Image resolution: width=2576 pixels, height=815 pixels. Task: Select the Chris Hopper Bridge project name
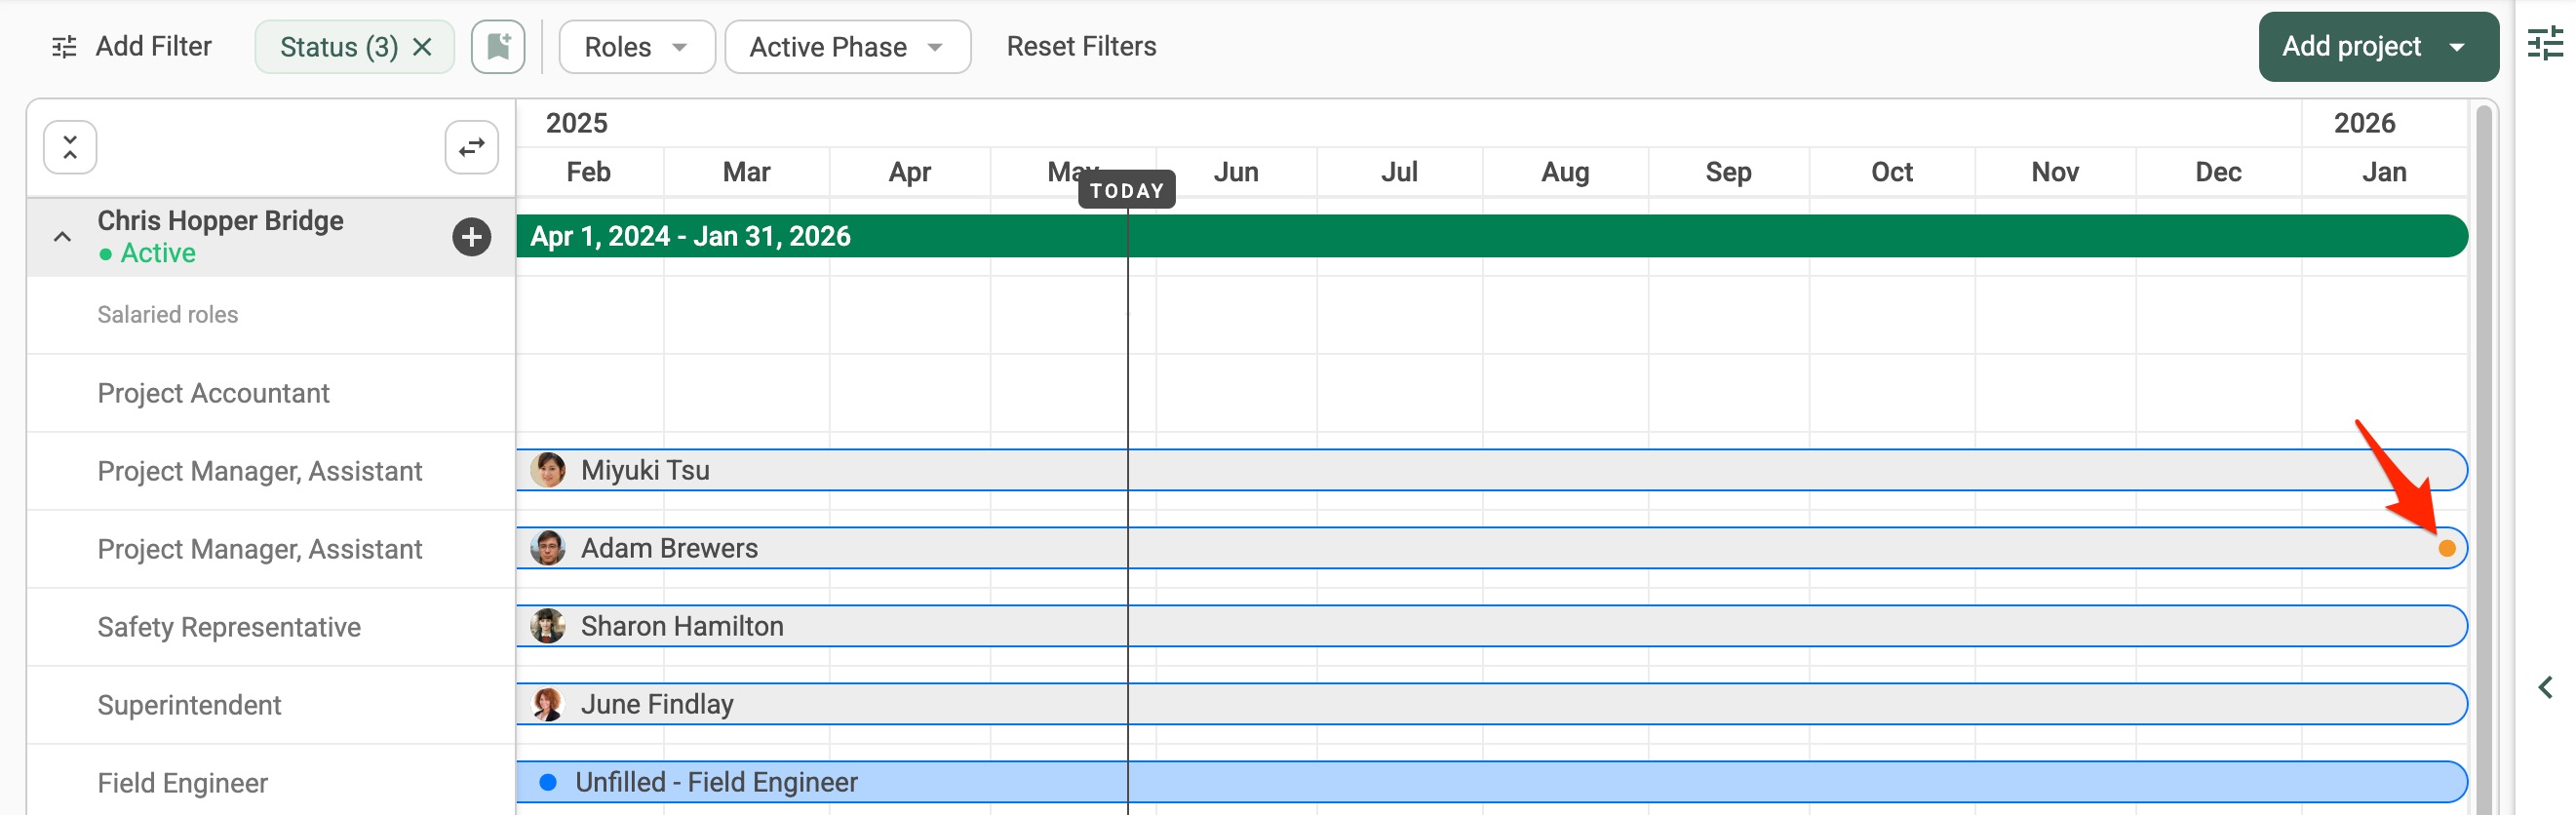click(221, 221)
